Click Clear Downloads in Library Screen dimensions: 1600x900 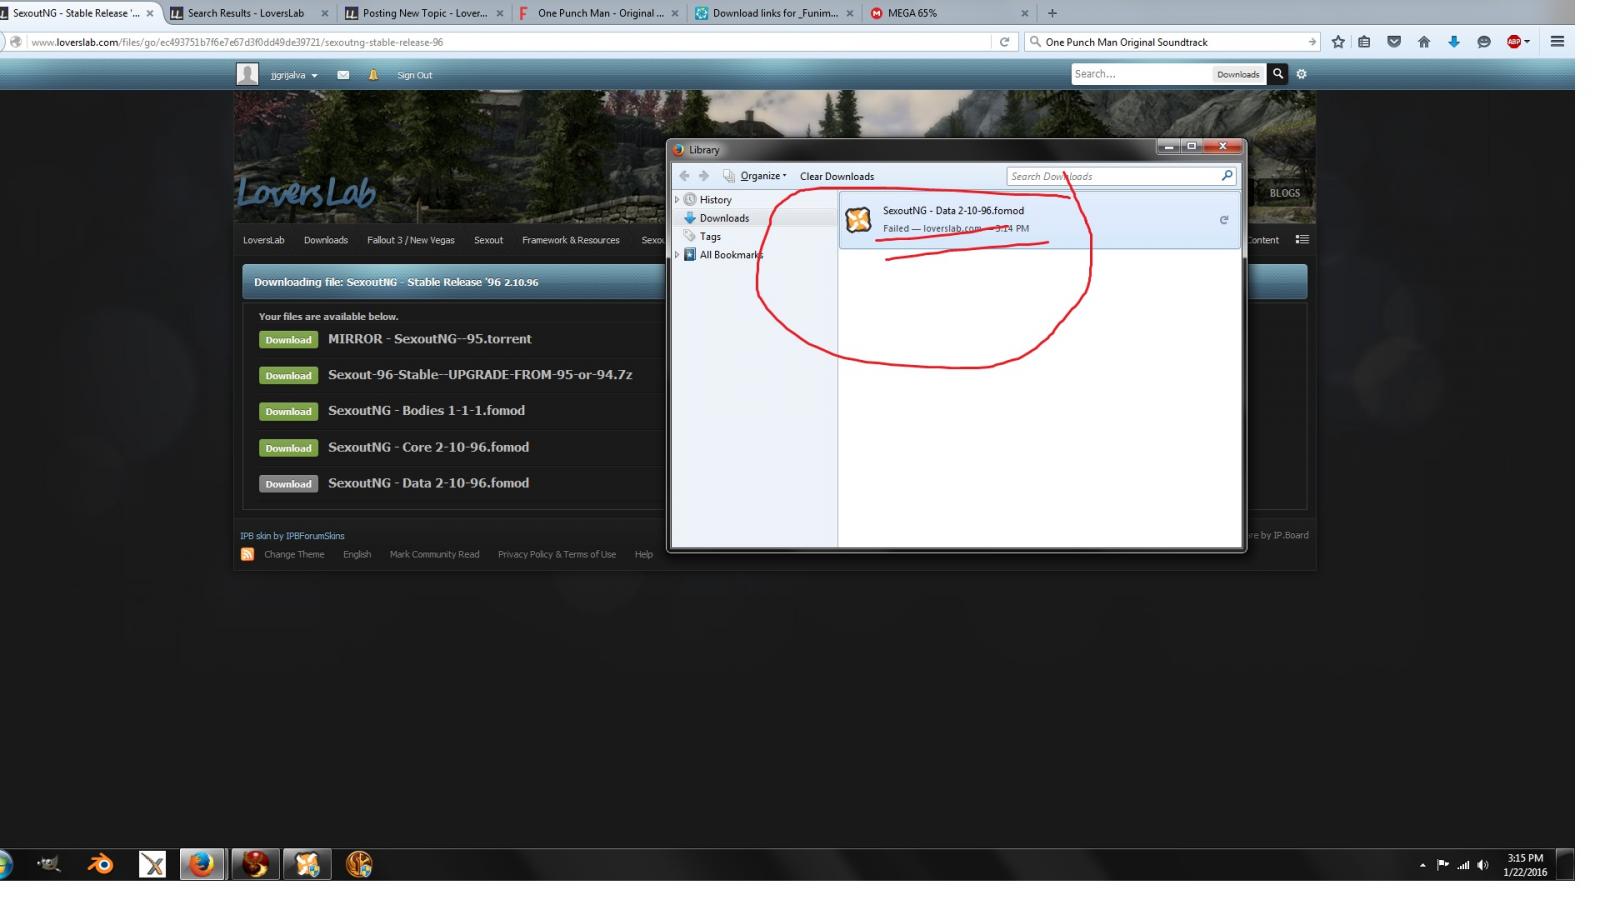point(837,176)
